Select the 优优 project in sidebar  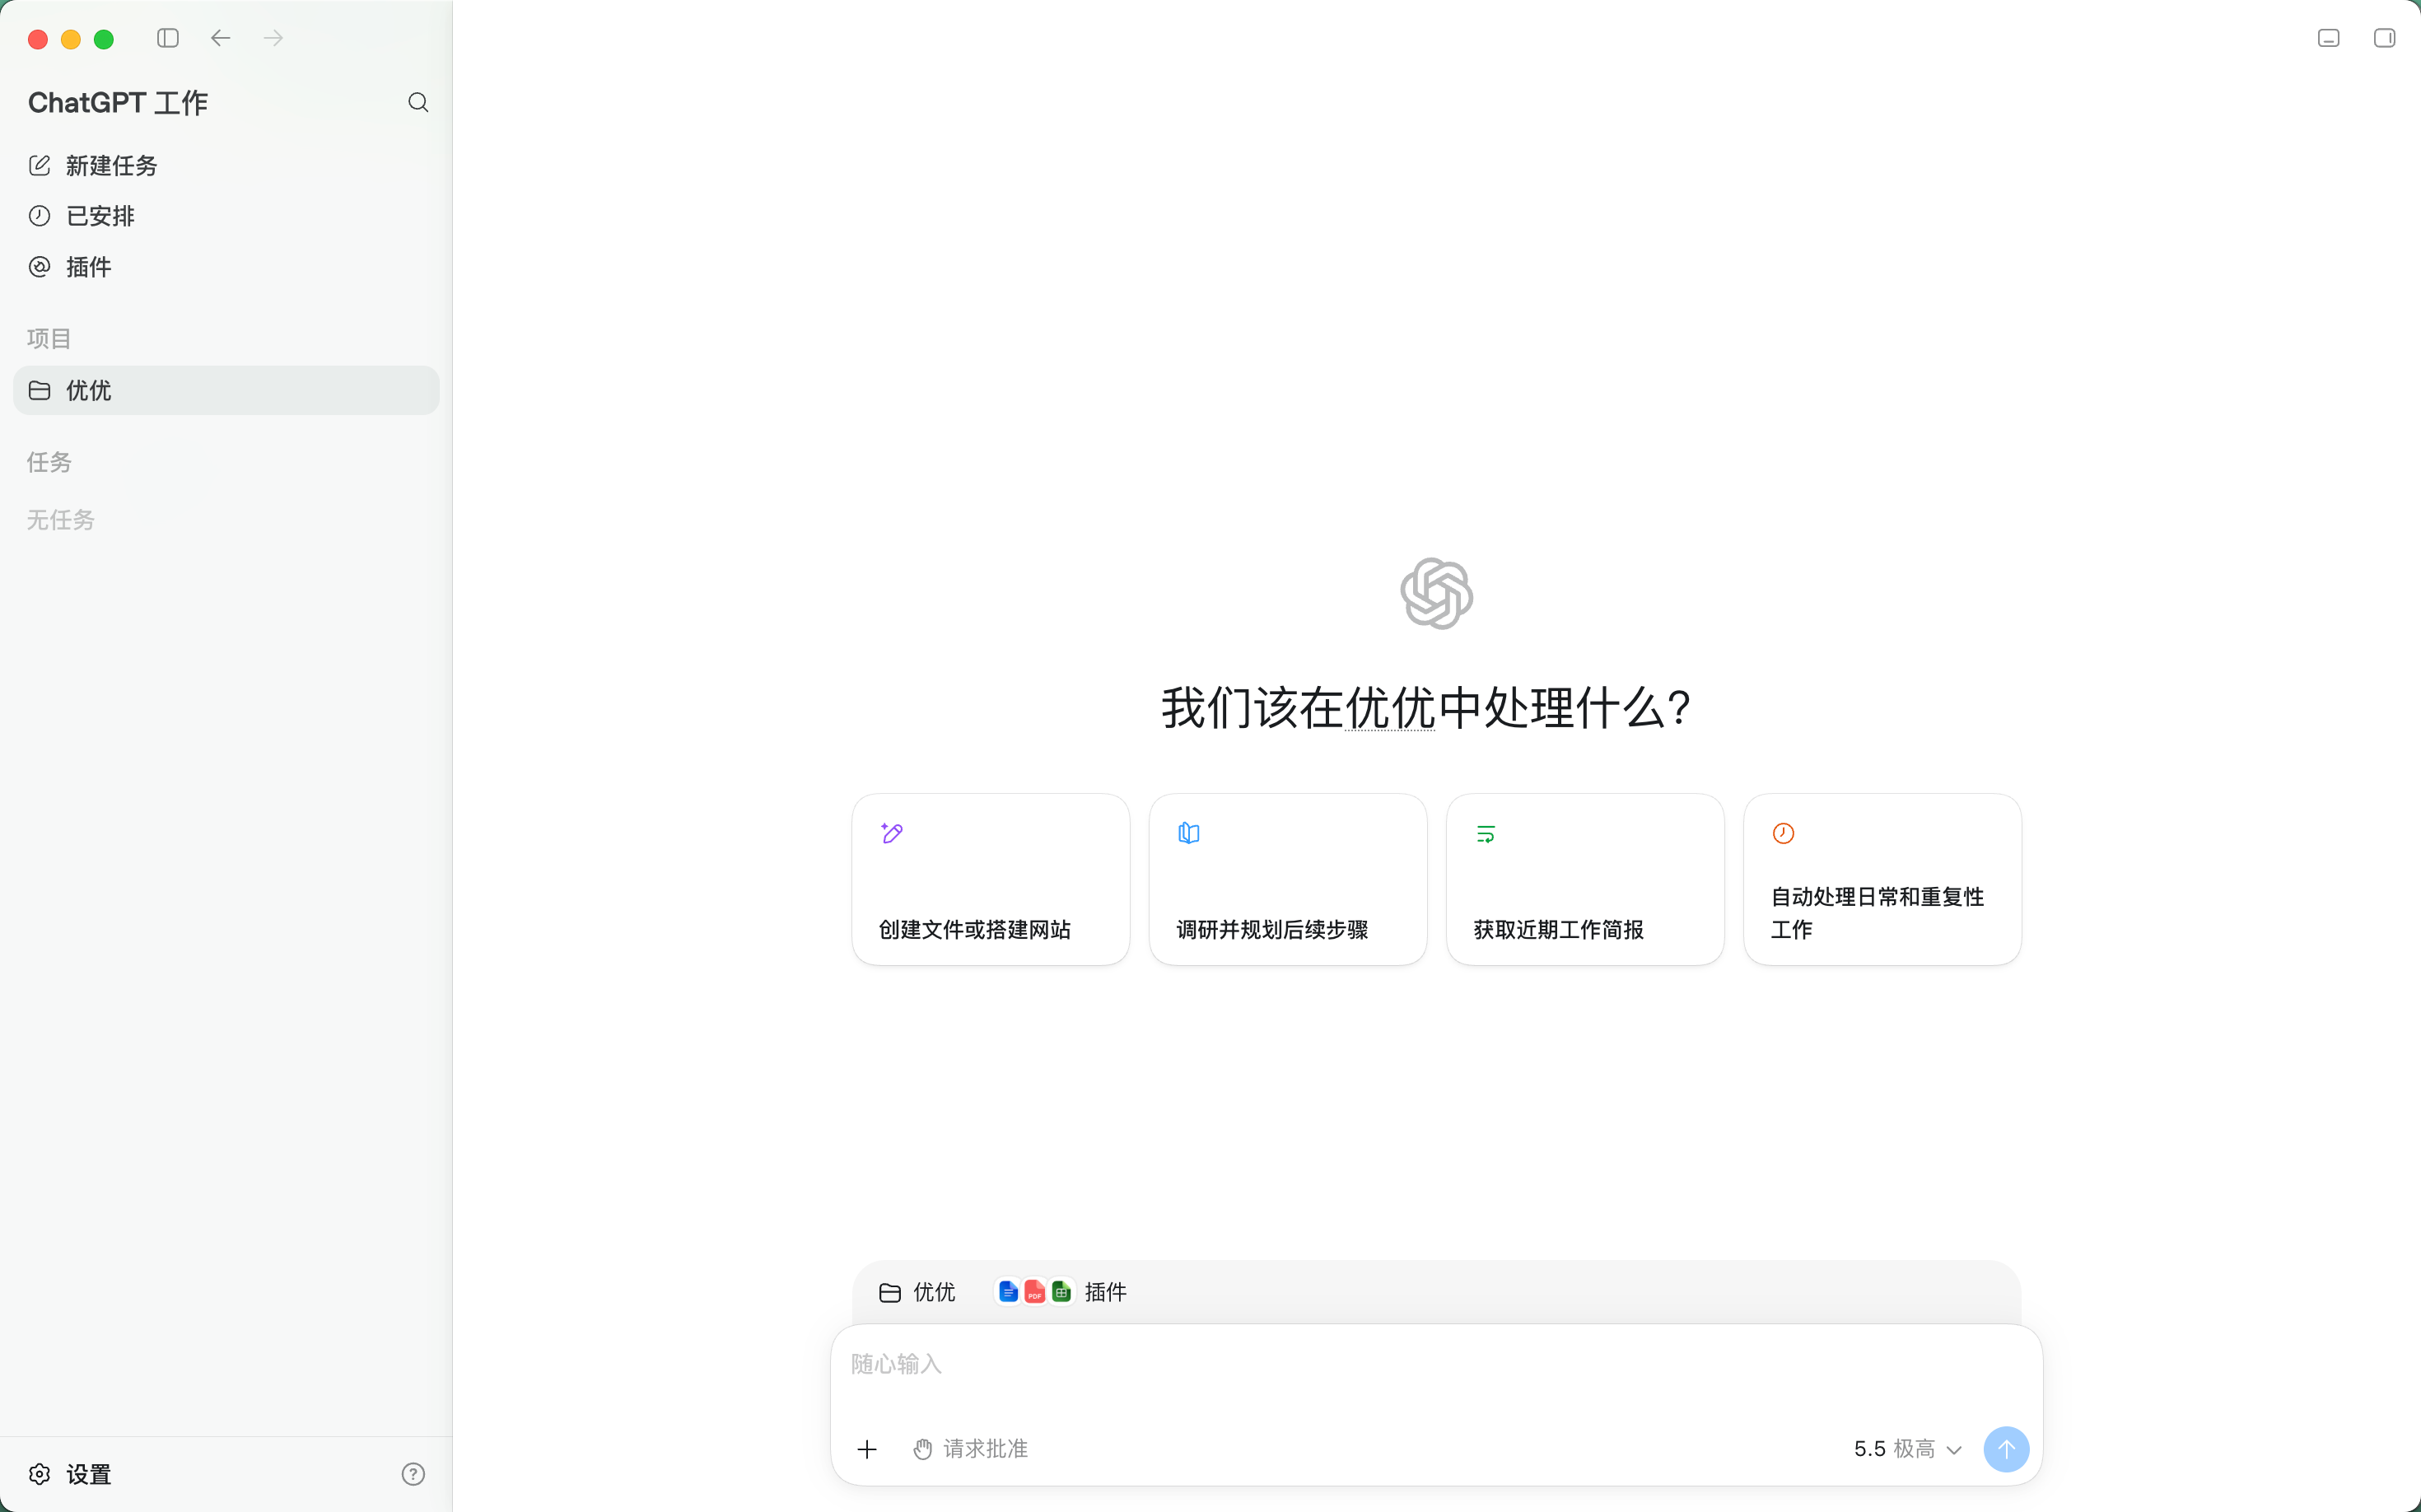point(226,390)
